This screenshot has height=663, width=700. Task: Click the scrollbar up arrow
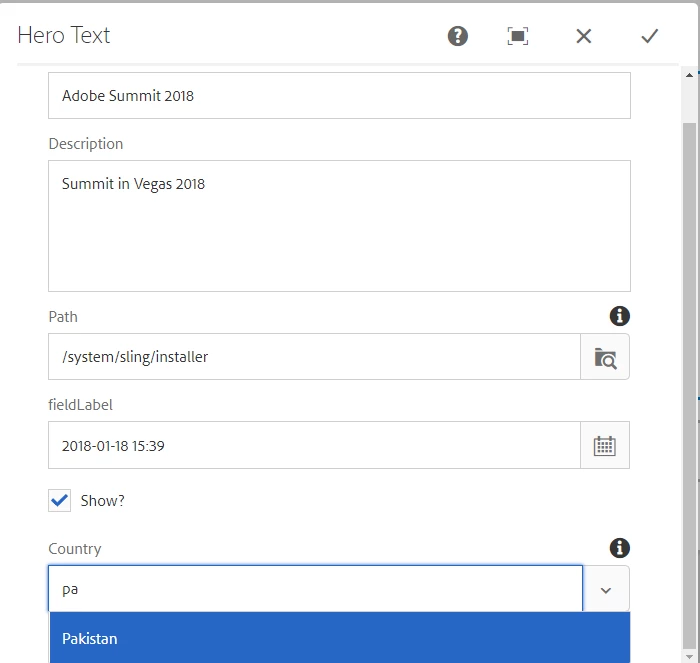coord(689,75)
